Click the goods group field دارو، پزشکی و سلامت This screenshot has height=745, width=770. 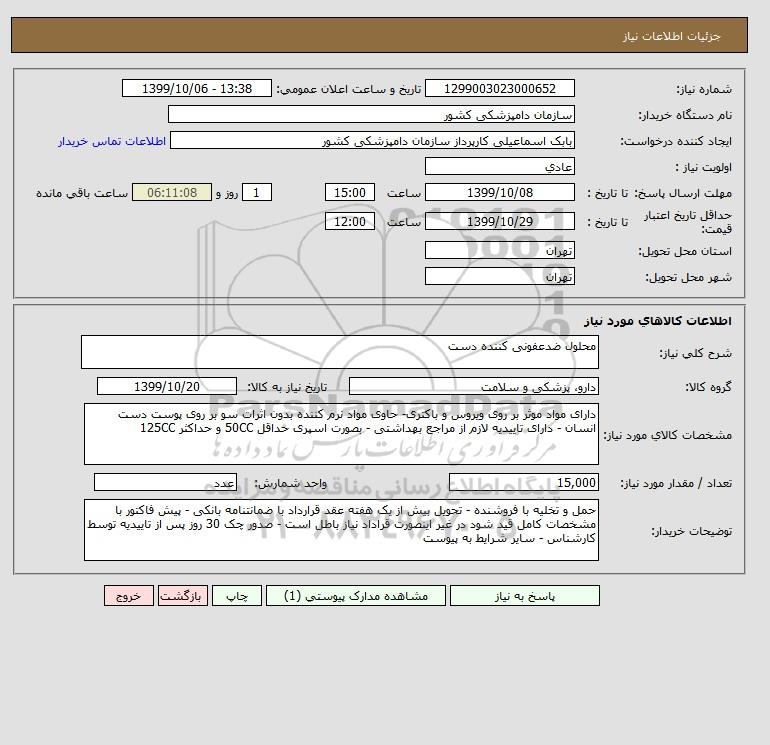(473, 386)
